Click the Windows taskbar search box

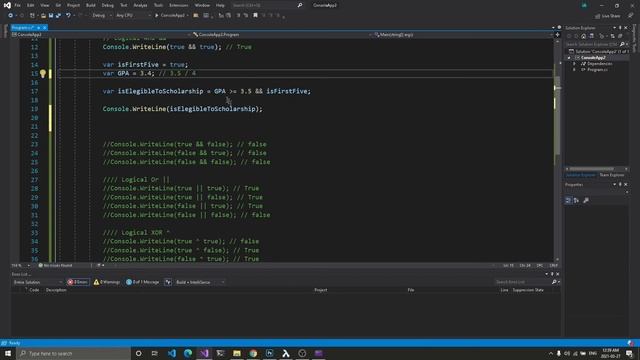[x=74, y=353]
